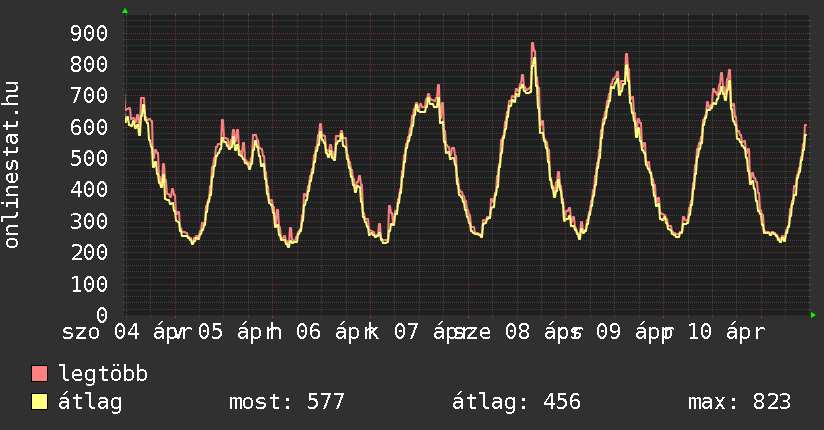Click the 900 y-axis value label
The width and height of the screenshot is (824, 430).
(x=88, y=33)
